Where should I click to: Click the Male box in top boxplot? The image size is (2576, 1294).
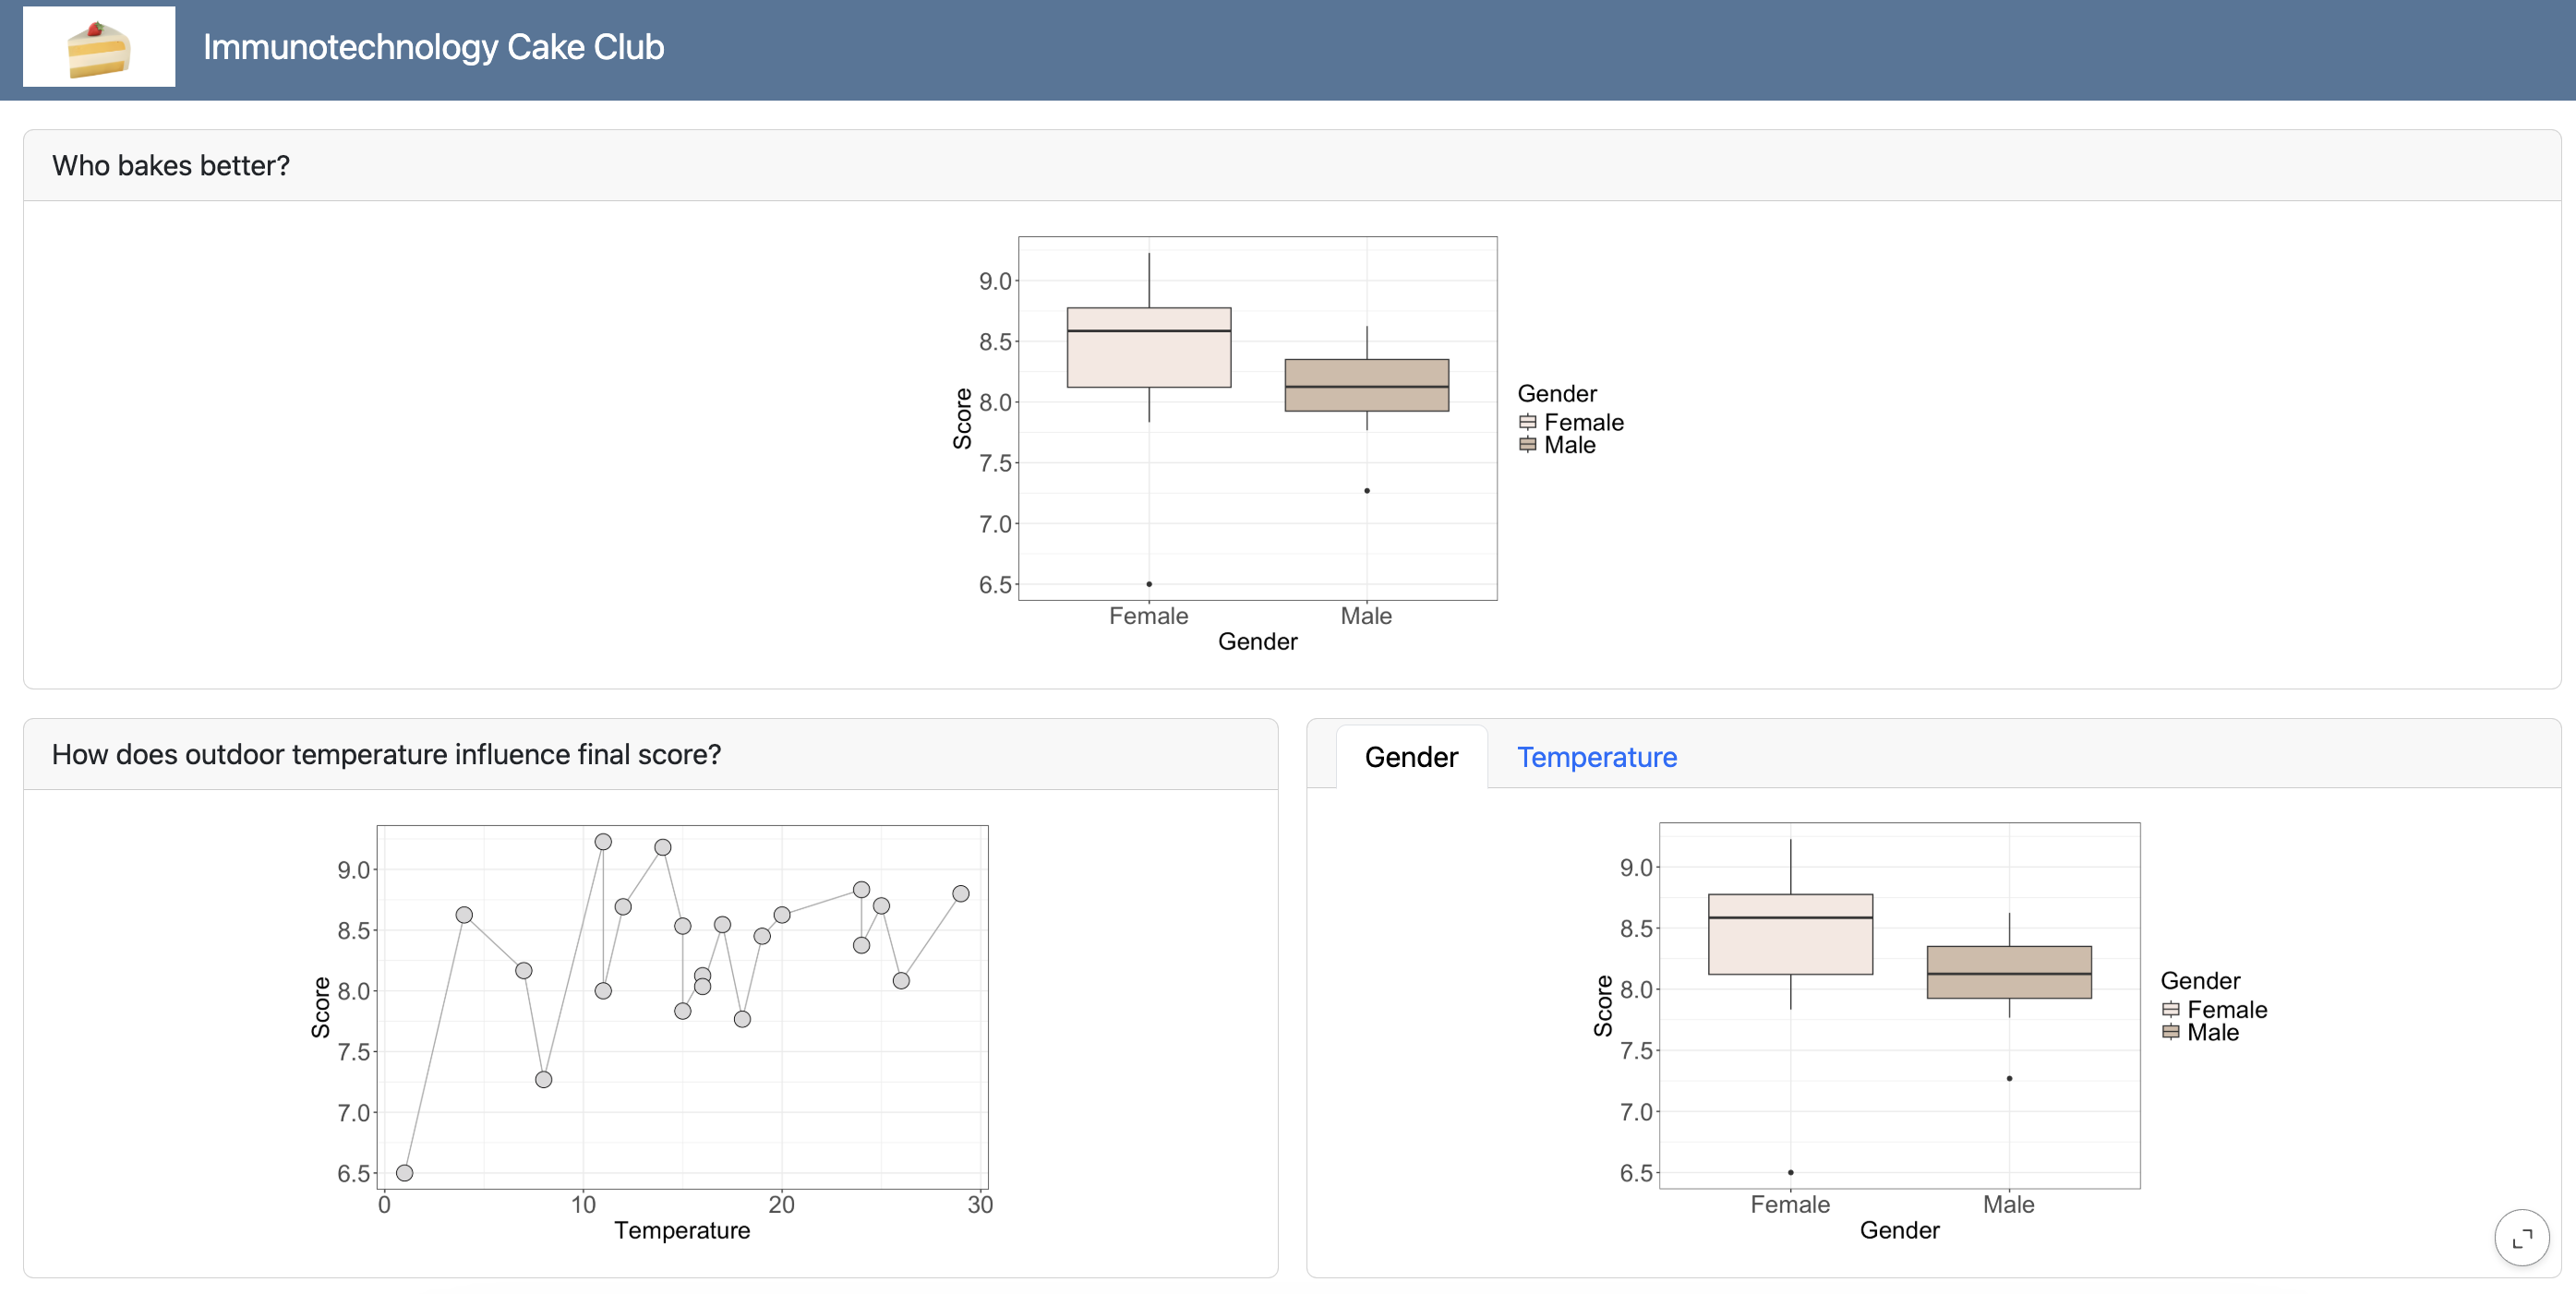pyautogui.click(x=1366, y=385)
